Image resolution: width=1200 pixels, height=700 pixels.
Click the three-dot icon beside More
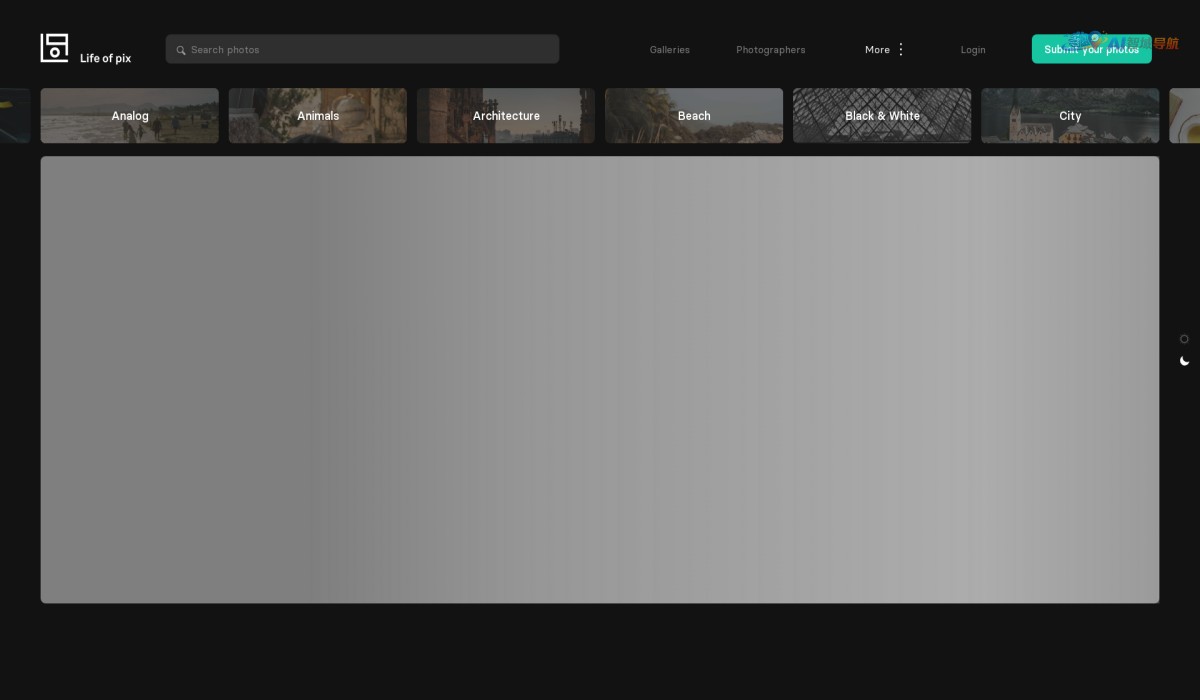[x=901, y=49]
